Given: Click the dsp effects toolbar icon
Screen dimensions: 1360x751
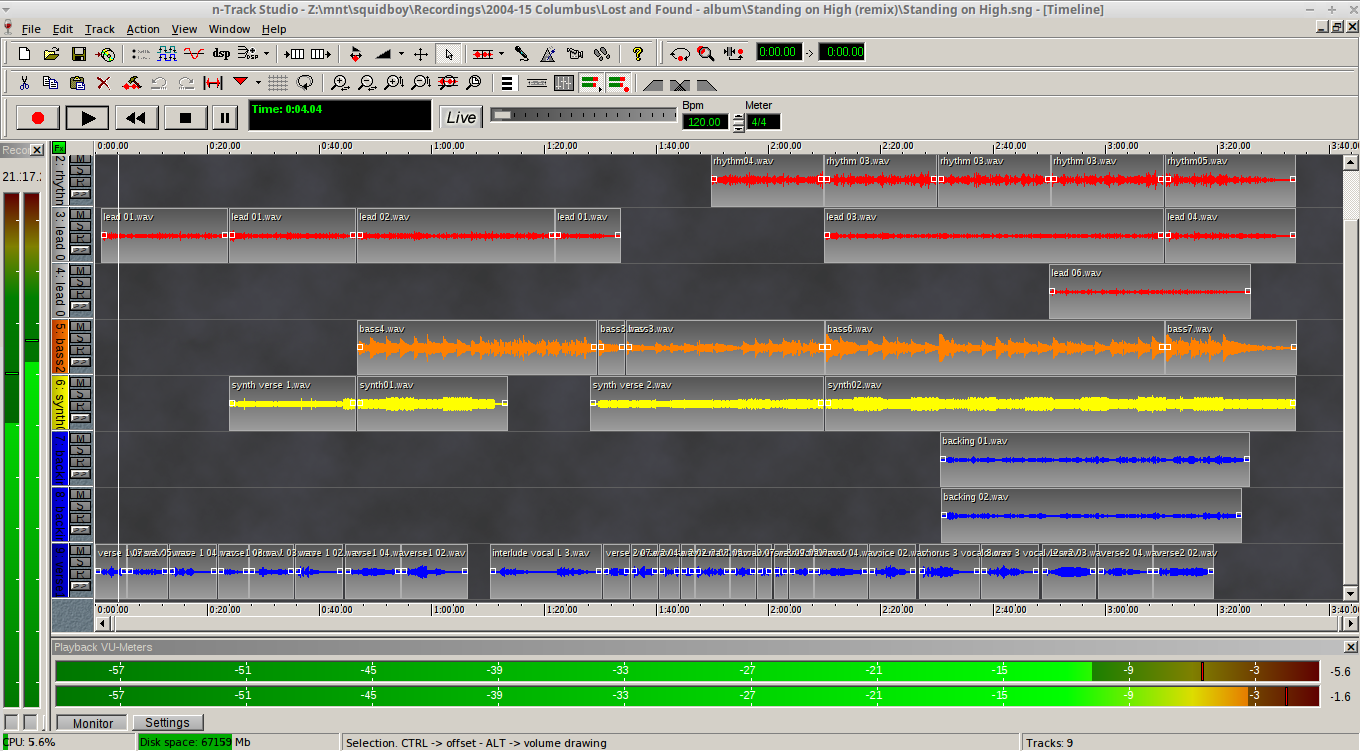Looking at the screenshot, I should tap(221, 53).
